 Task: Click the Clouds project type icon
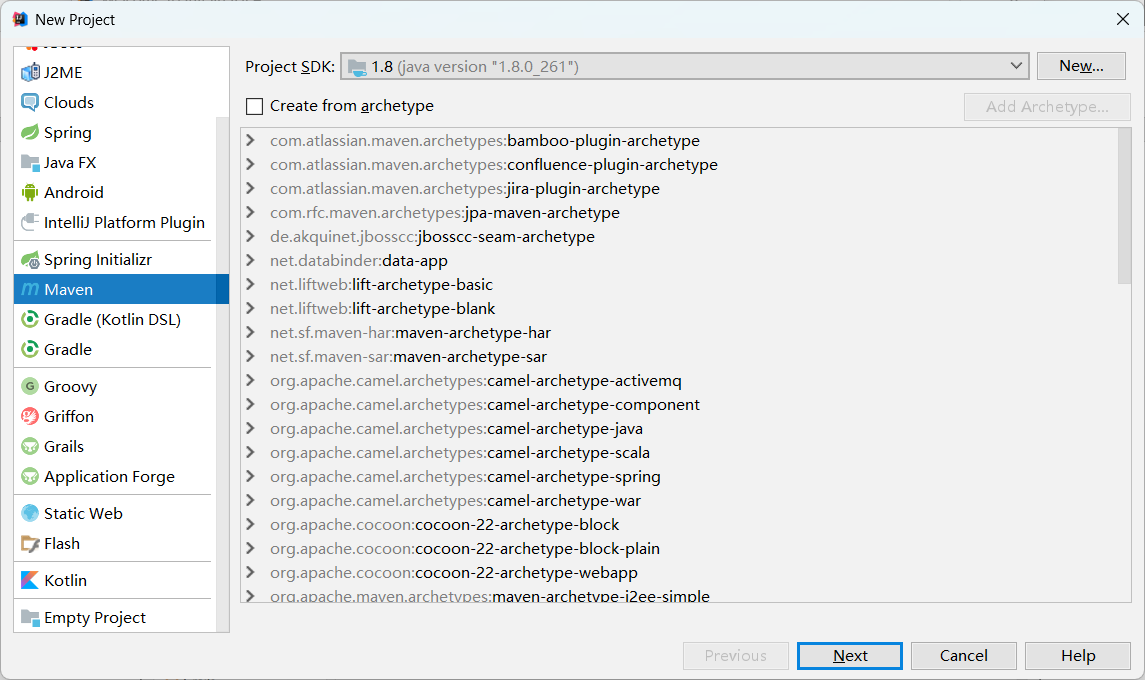coord(30,102)
